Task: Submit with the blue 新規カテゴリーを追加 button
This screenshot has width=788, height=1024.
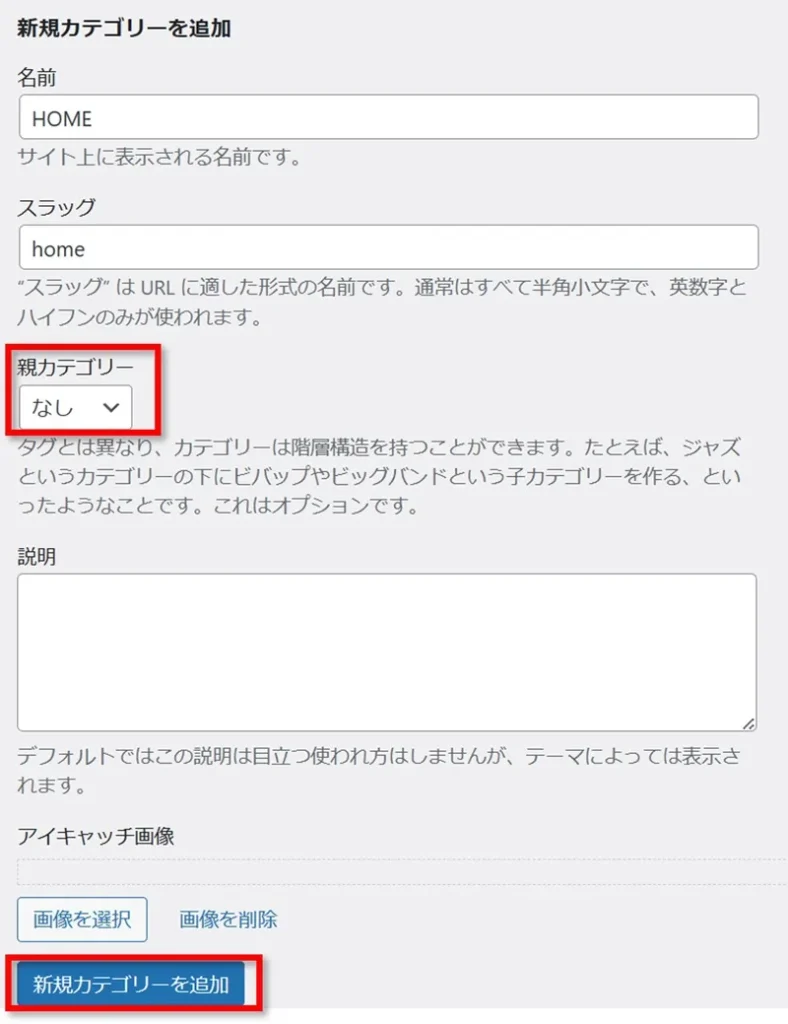Action: pyautogui.click(x=131, y=984)
